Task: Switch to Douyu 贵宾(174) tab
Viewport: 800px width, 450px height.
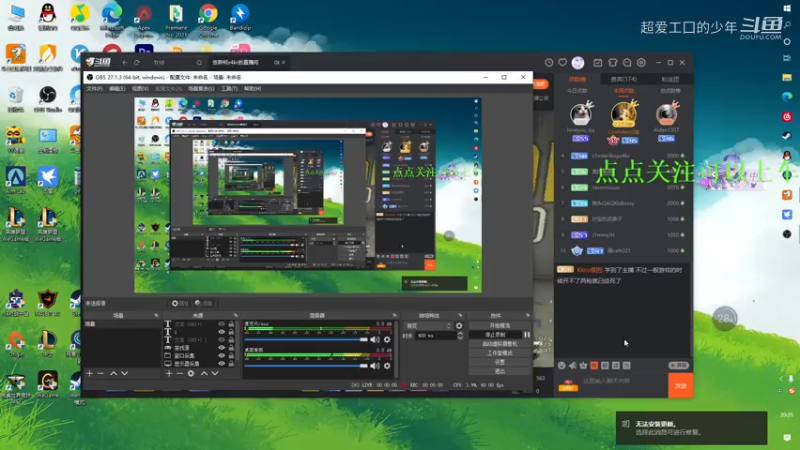Action: tap(623, 79)
